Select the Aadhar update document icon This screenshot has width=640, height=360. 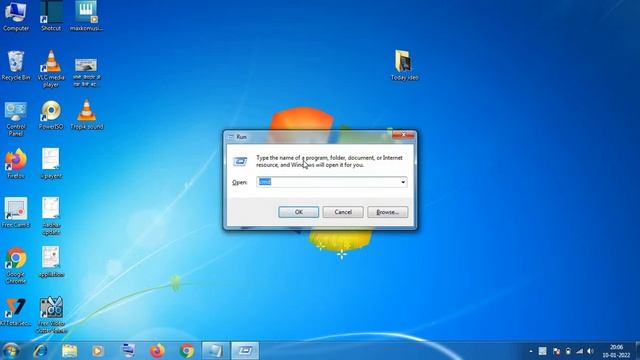point(51,216)
